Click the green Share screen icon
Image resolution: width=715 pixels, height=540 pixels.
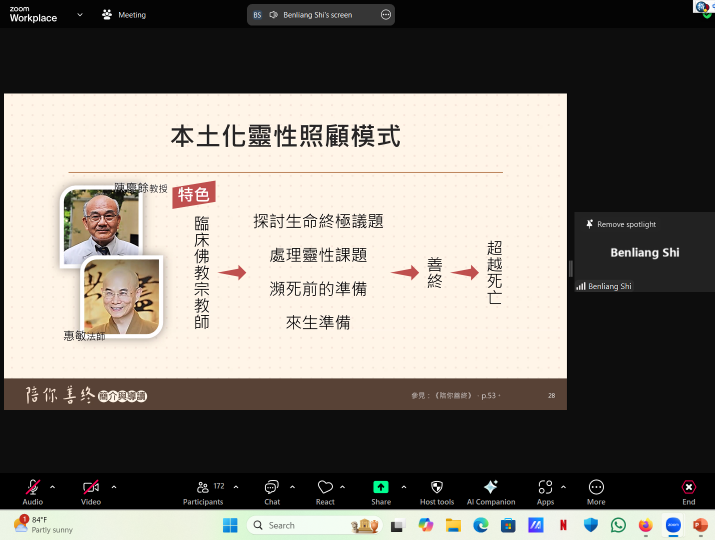pyautogui.click(x=381, y=487)
